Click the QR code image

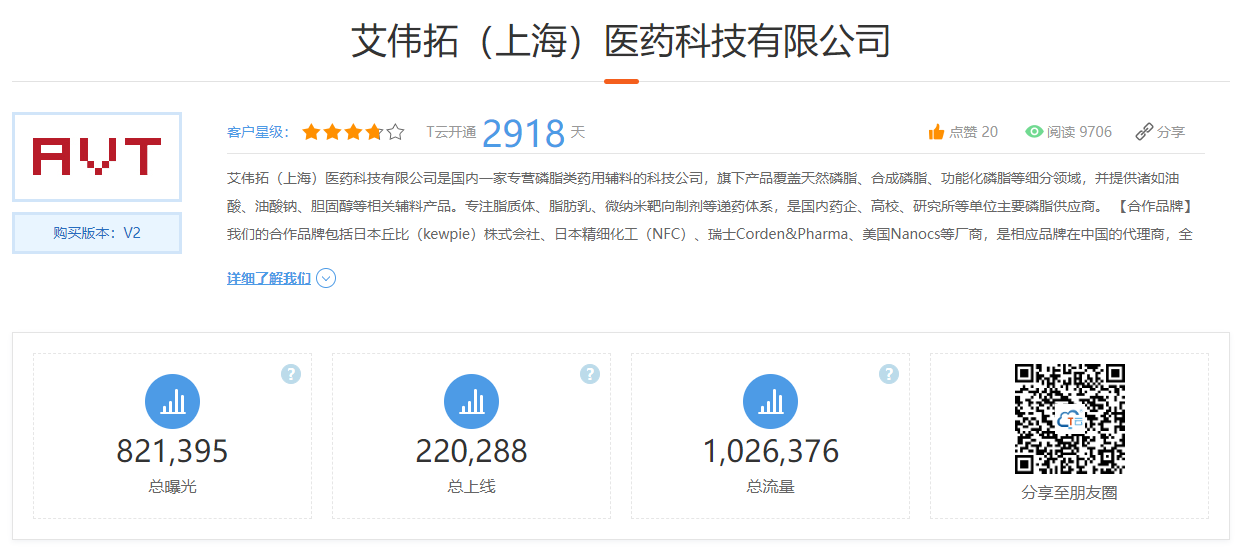[x=1069, y=419]
